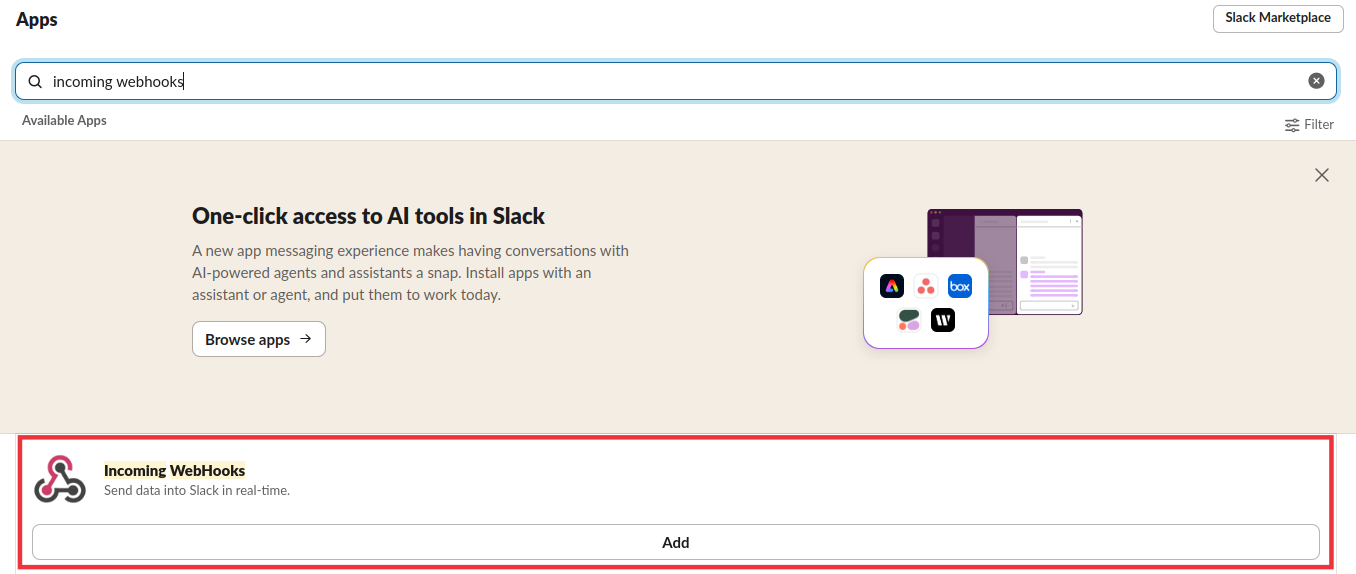Click the Asana three-dot icon in the banner
This screenshot has height=574, width=1356.
[x=926, y=286]
